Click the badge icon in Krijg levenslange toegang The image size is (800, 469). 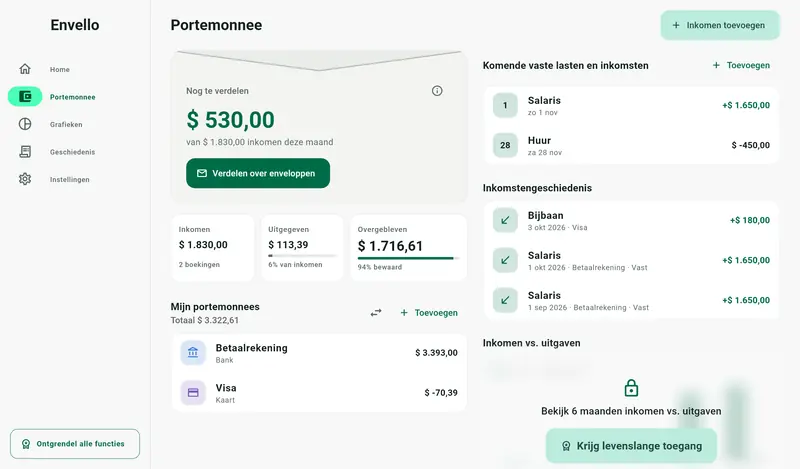(566, 446)
